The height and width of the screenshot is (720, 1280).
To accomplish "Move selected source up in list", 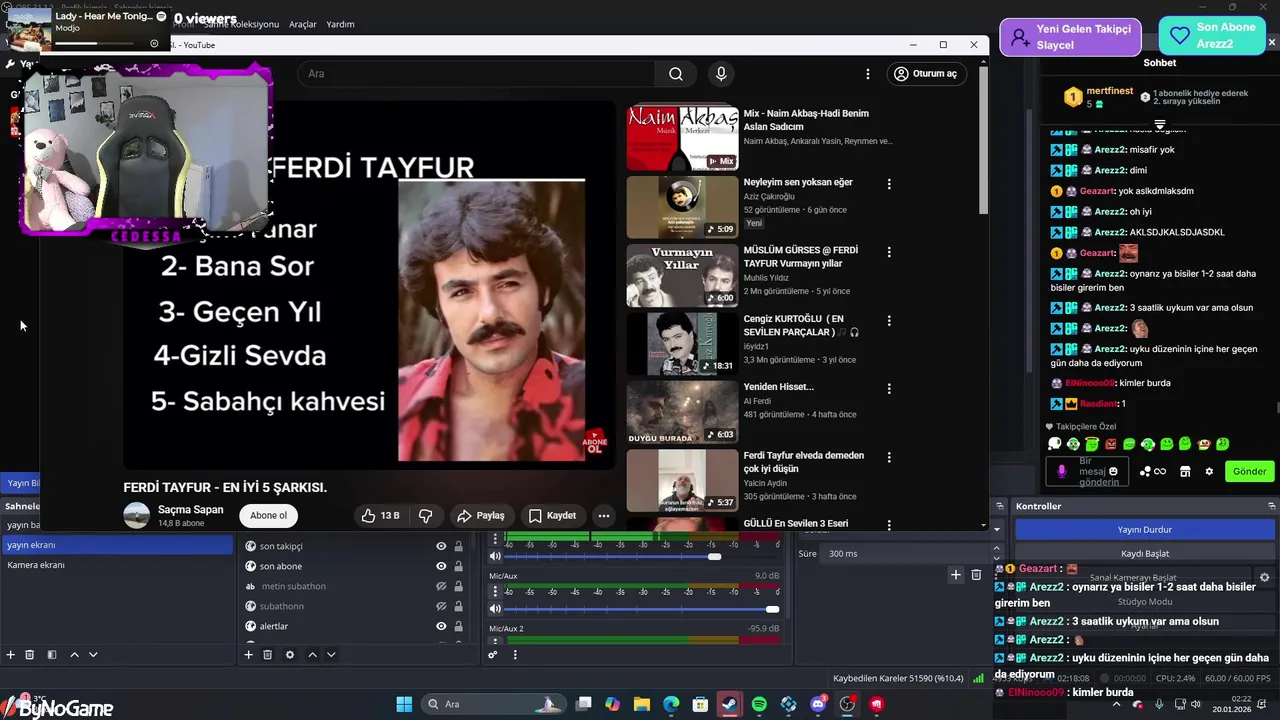I will pyautogui.click(x=312, y=655).
